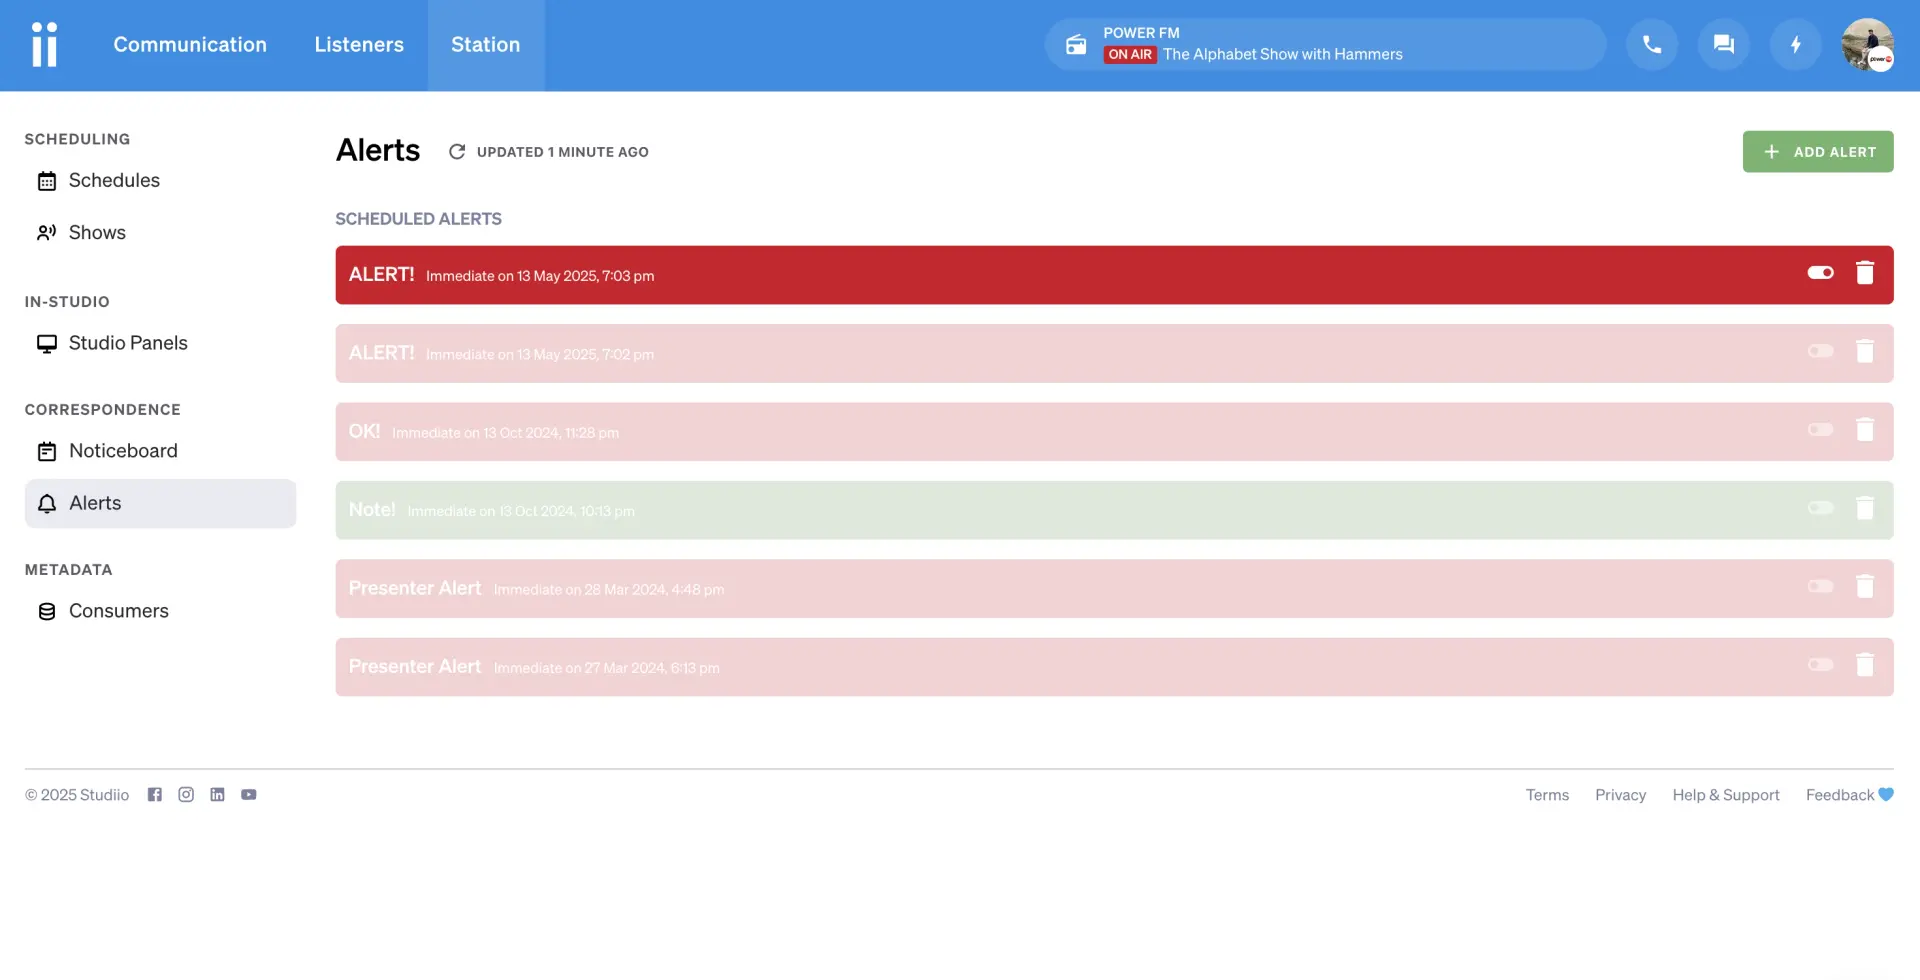Open the Communication navigation menu

click(190, 45)
